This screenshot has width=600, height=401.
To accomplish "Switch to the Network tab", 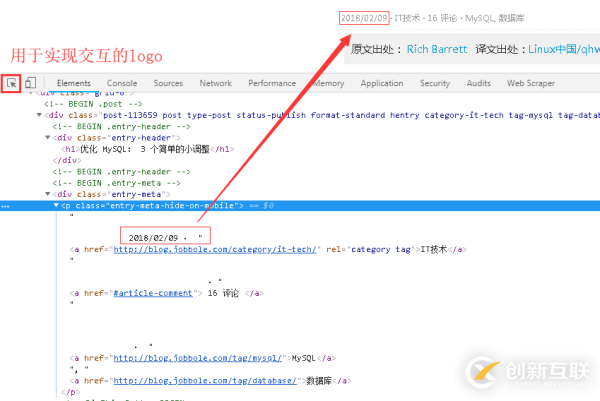I will click(x=216, y=83).
